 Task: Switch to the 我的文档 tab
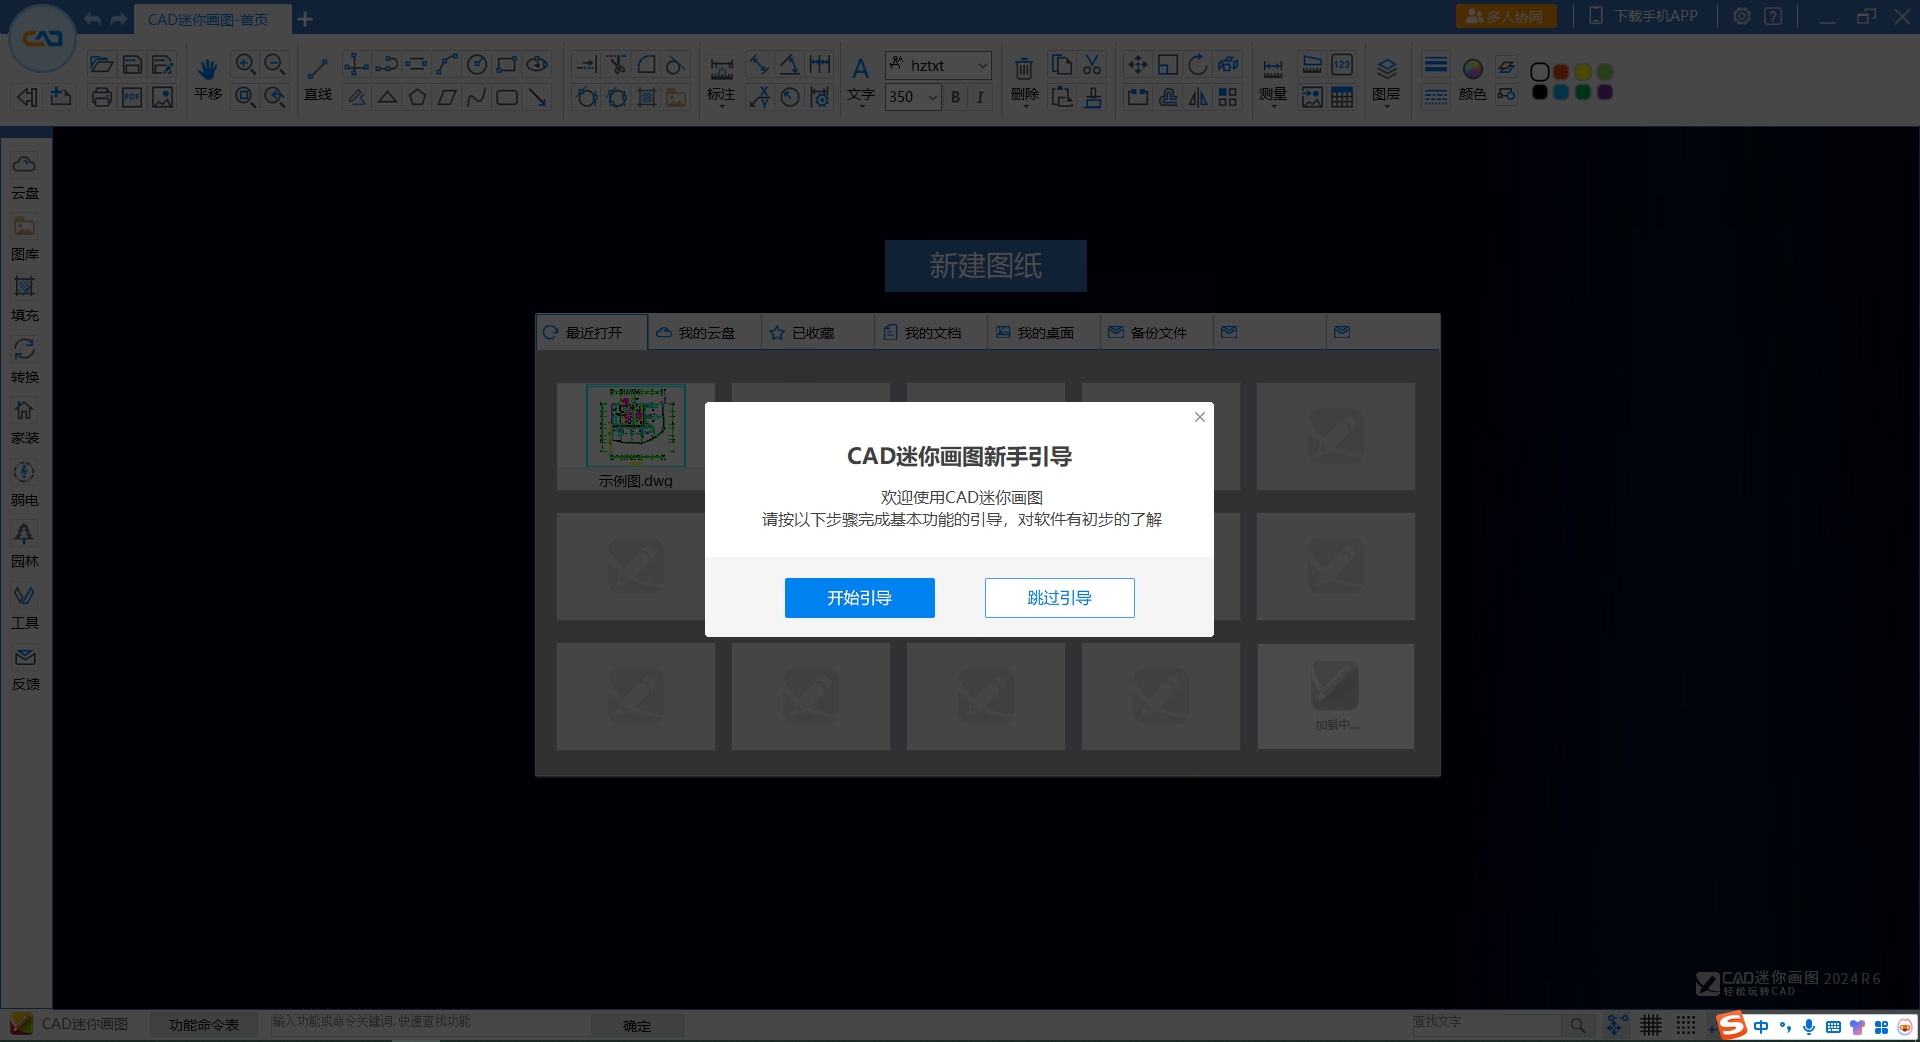[x=931, y=332]
